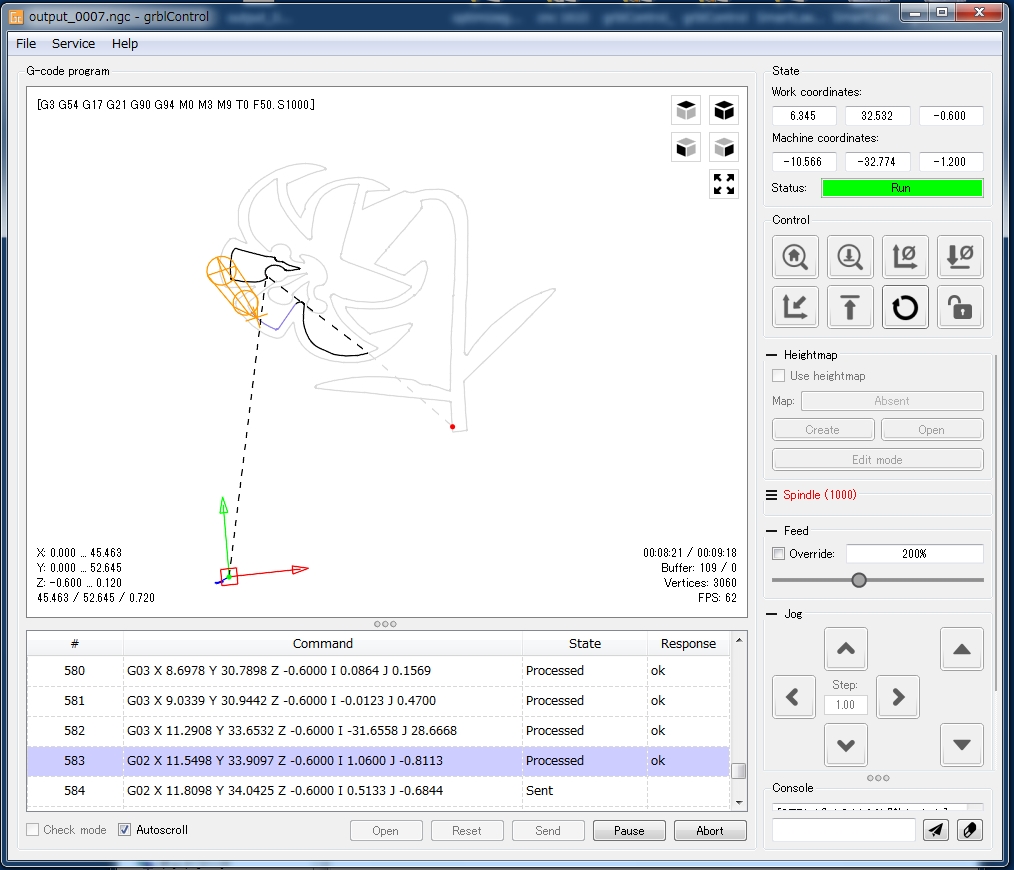Jog Z down with triangle button

click(x=962, y=745)
